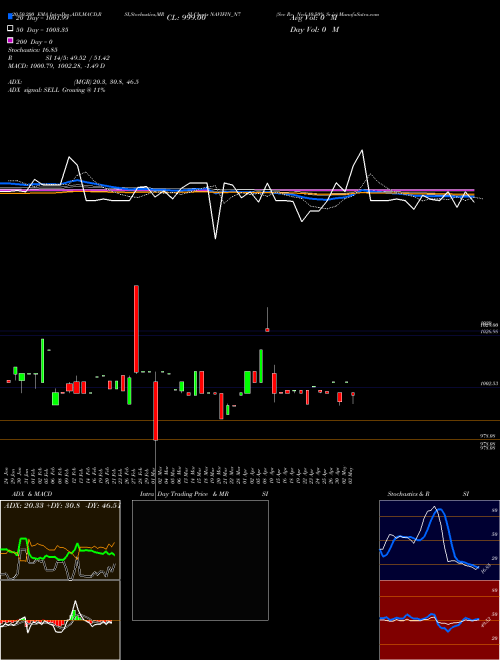This screenshot has width=500, height=660.
Task: Click the white 50 Day legend swatch
Action: tap(11, 29)
